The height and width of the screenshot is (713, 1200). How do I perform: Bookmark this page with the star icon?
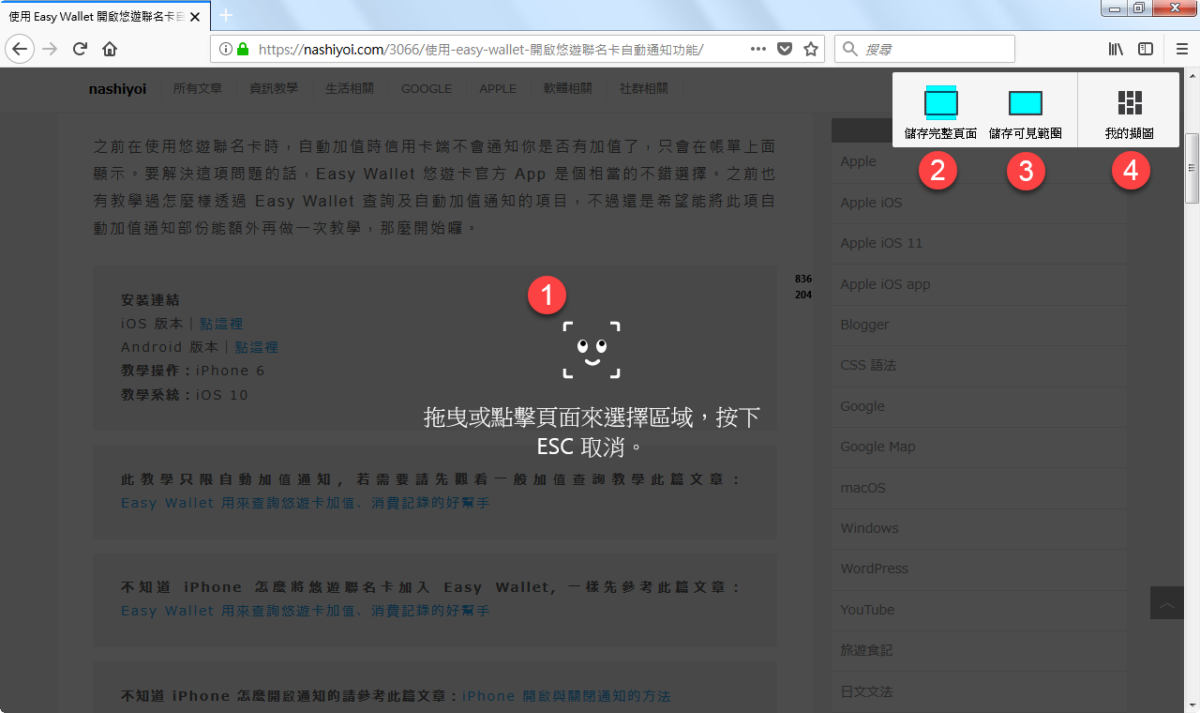(x=811, y=48)
